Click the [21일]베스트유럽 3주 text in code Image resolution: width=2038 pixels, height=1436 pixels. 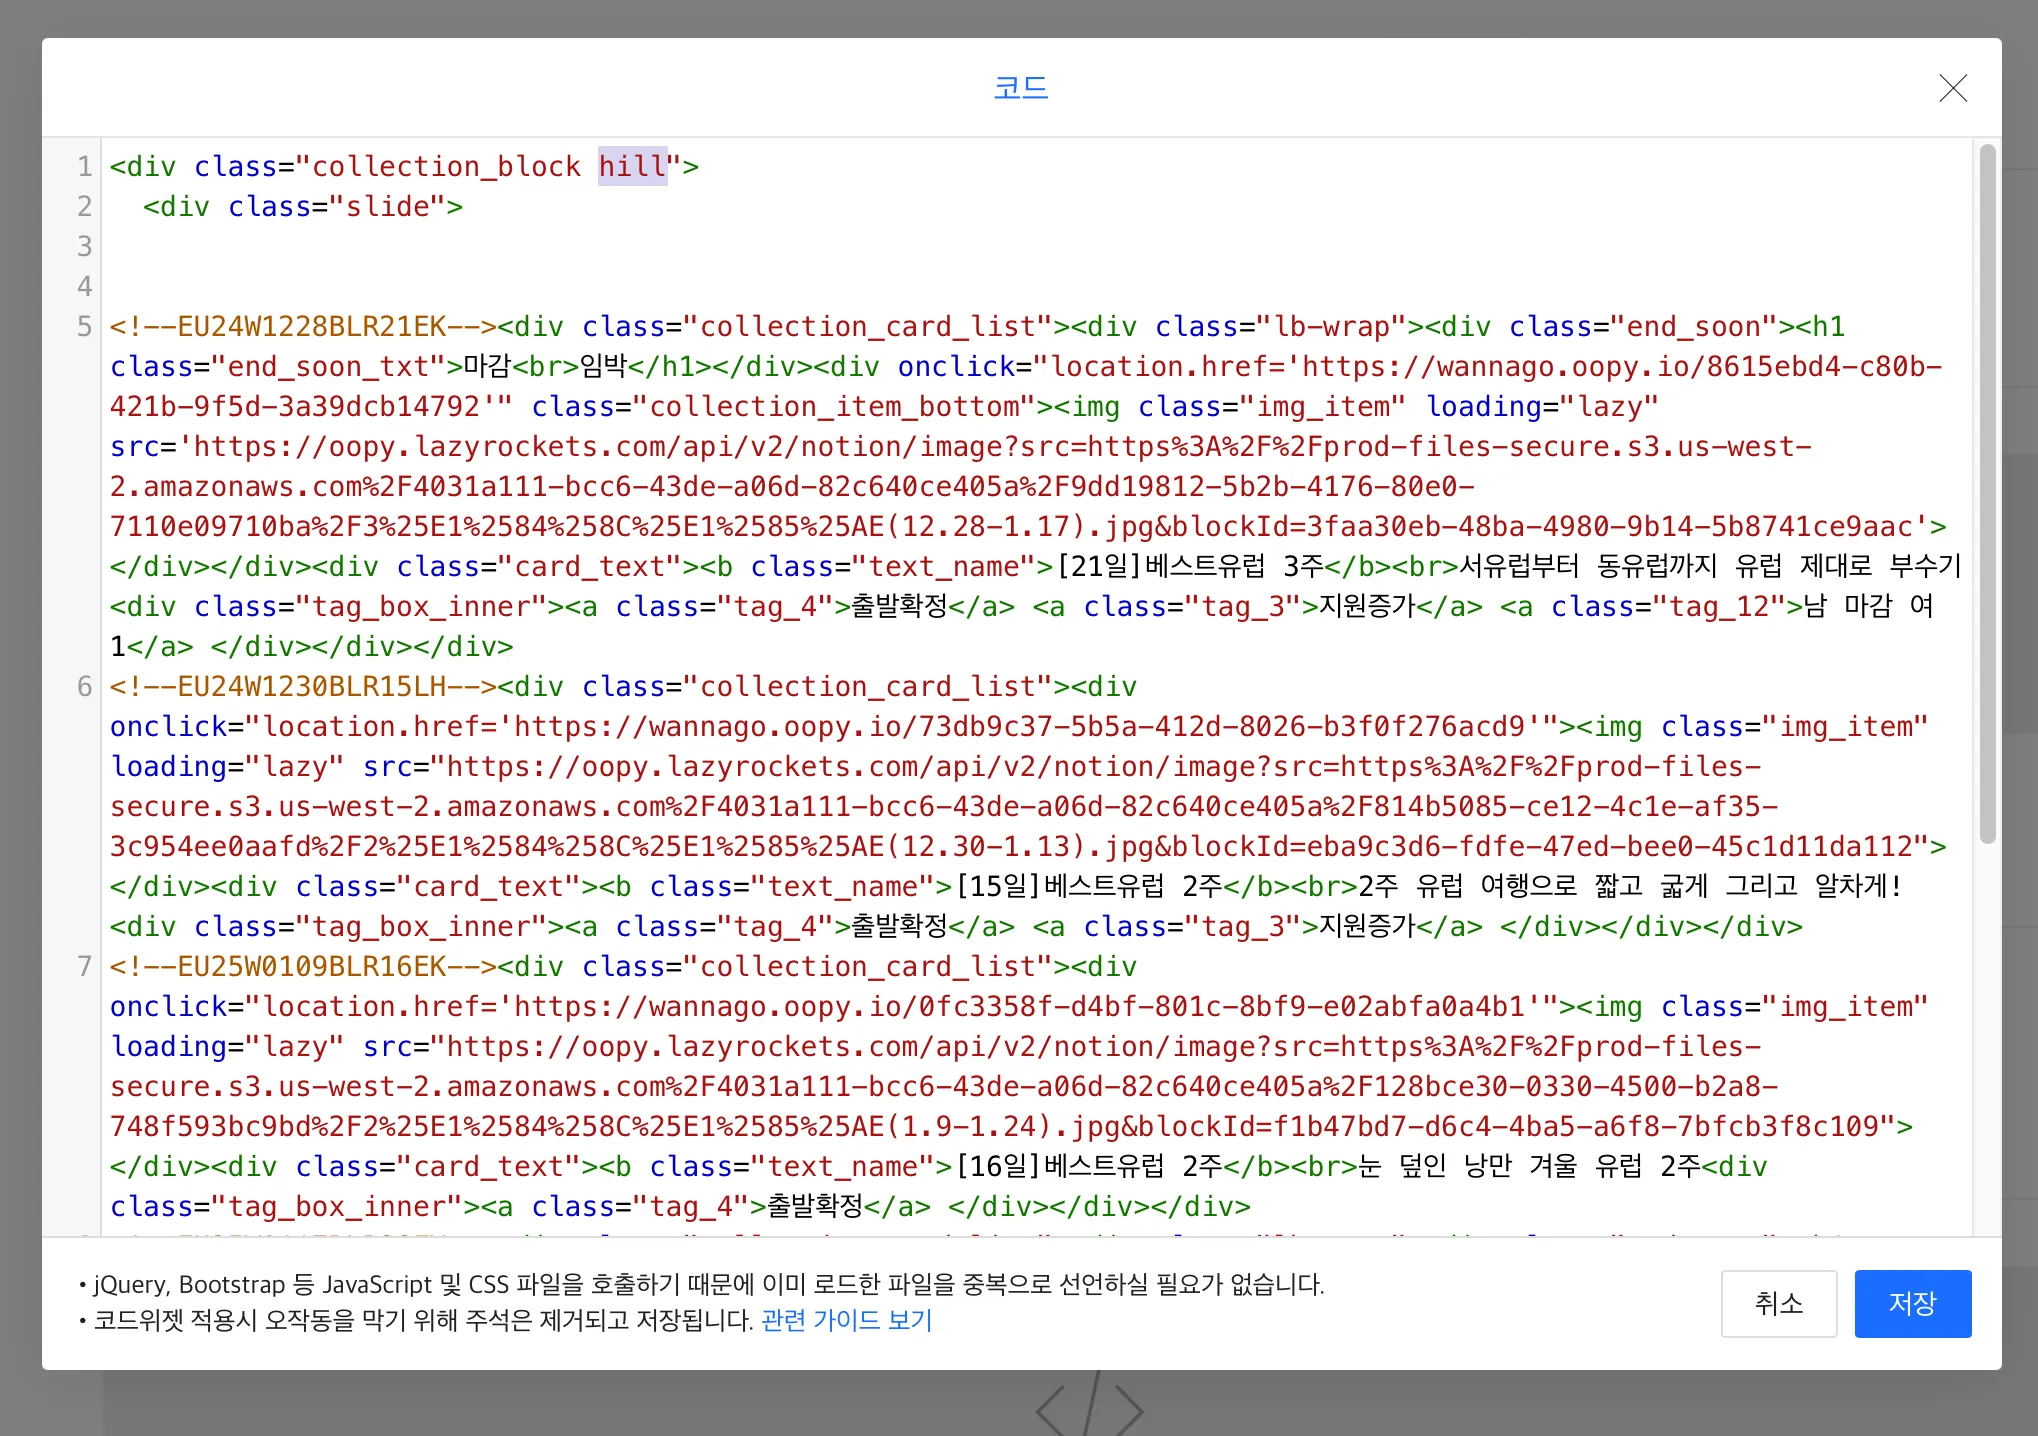point(1190,566)
